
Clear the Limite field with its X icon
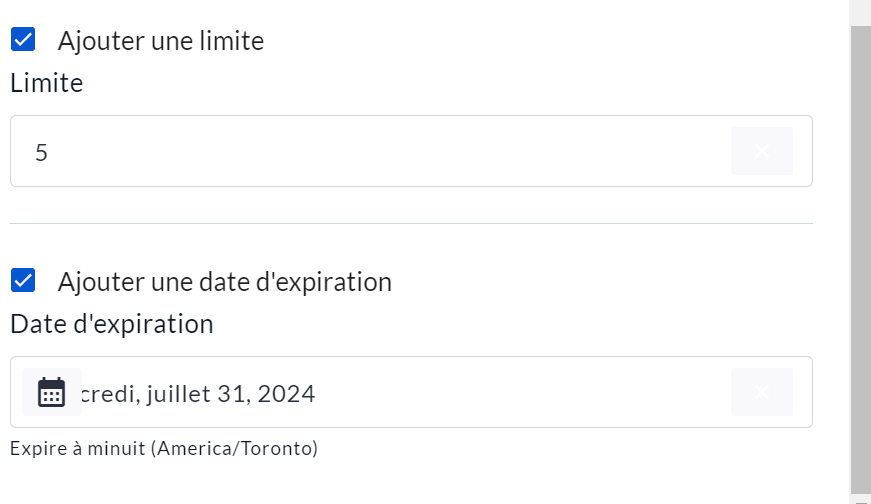pyautogui.click(x=761, y=151)
